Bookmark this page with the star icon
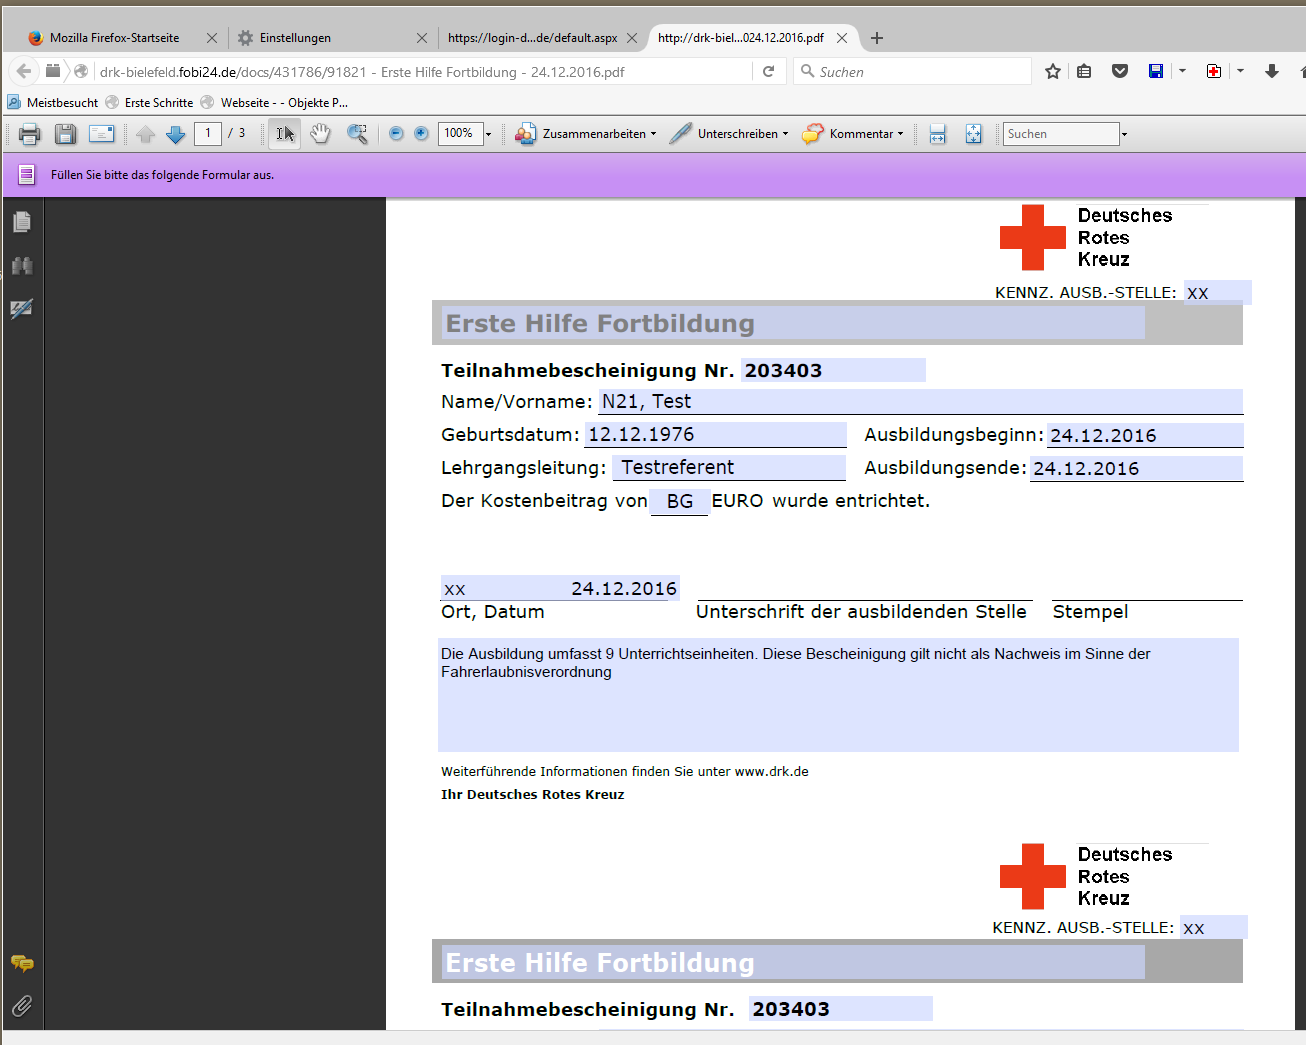This screenshot has width=1306, height=1045. point(1052,71)
